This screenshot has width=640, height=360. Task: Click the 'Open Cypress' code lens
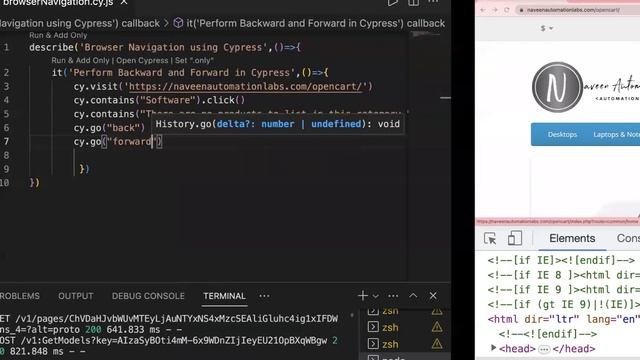[x=142, y=60]
